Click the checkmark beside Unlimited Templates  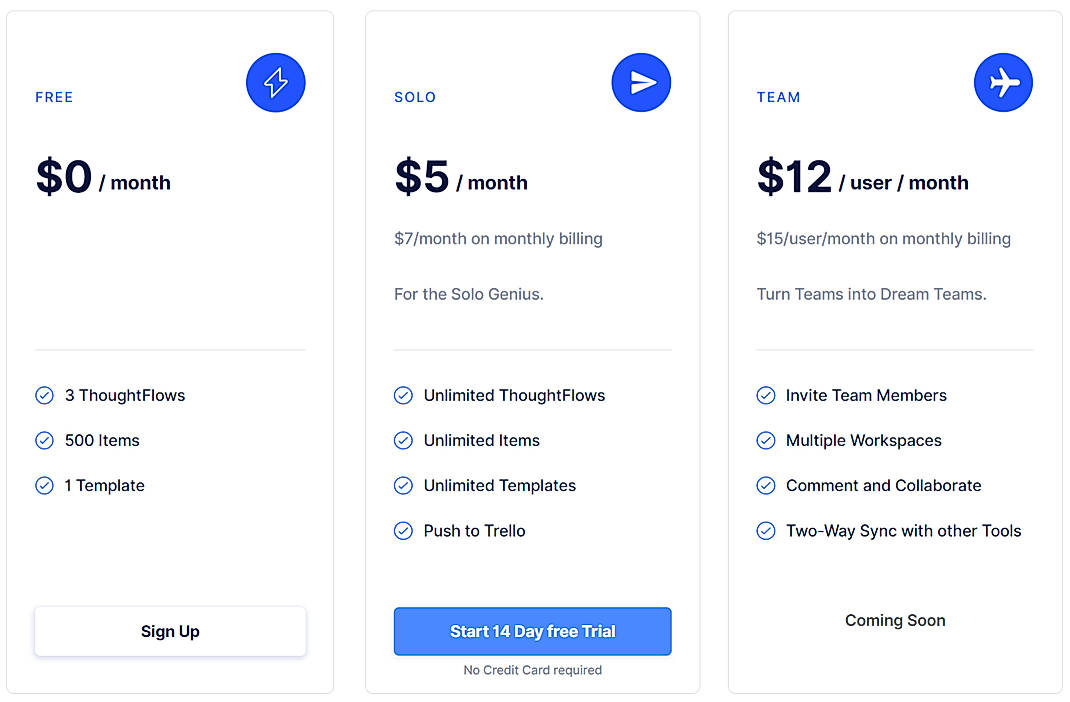click(403, 485)
